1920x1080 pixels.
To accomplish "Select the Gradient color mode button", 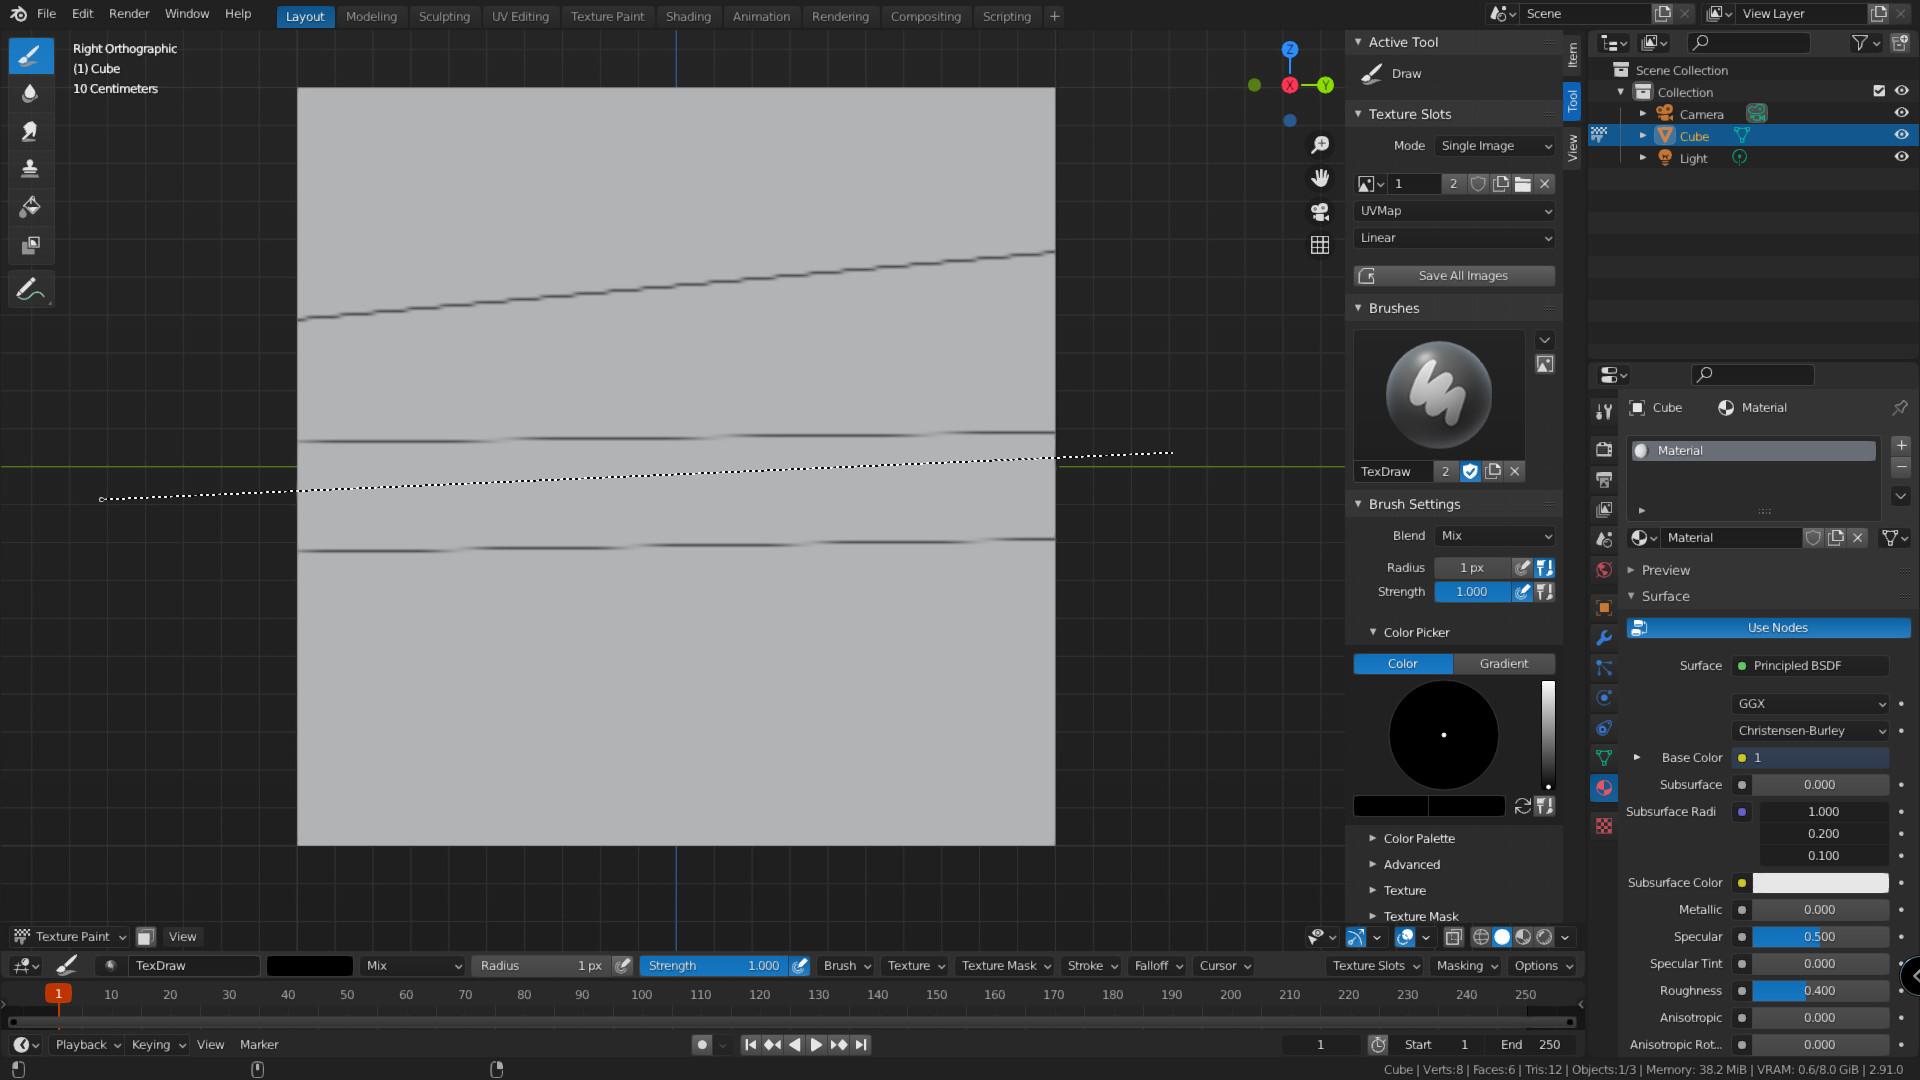I will coord(1503,664).
